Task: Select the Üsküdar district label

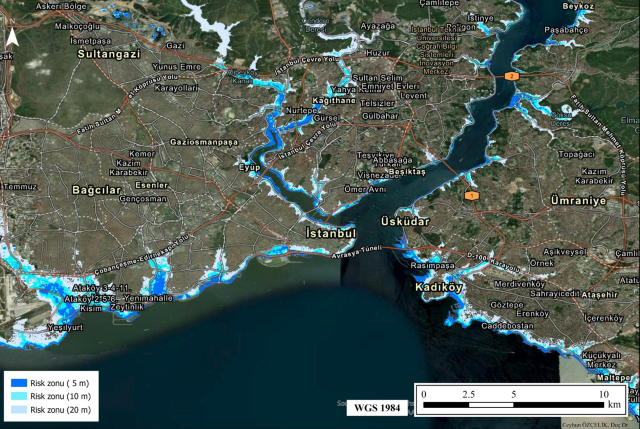Action: coord(405,220)
